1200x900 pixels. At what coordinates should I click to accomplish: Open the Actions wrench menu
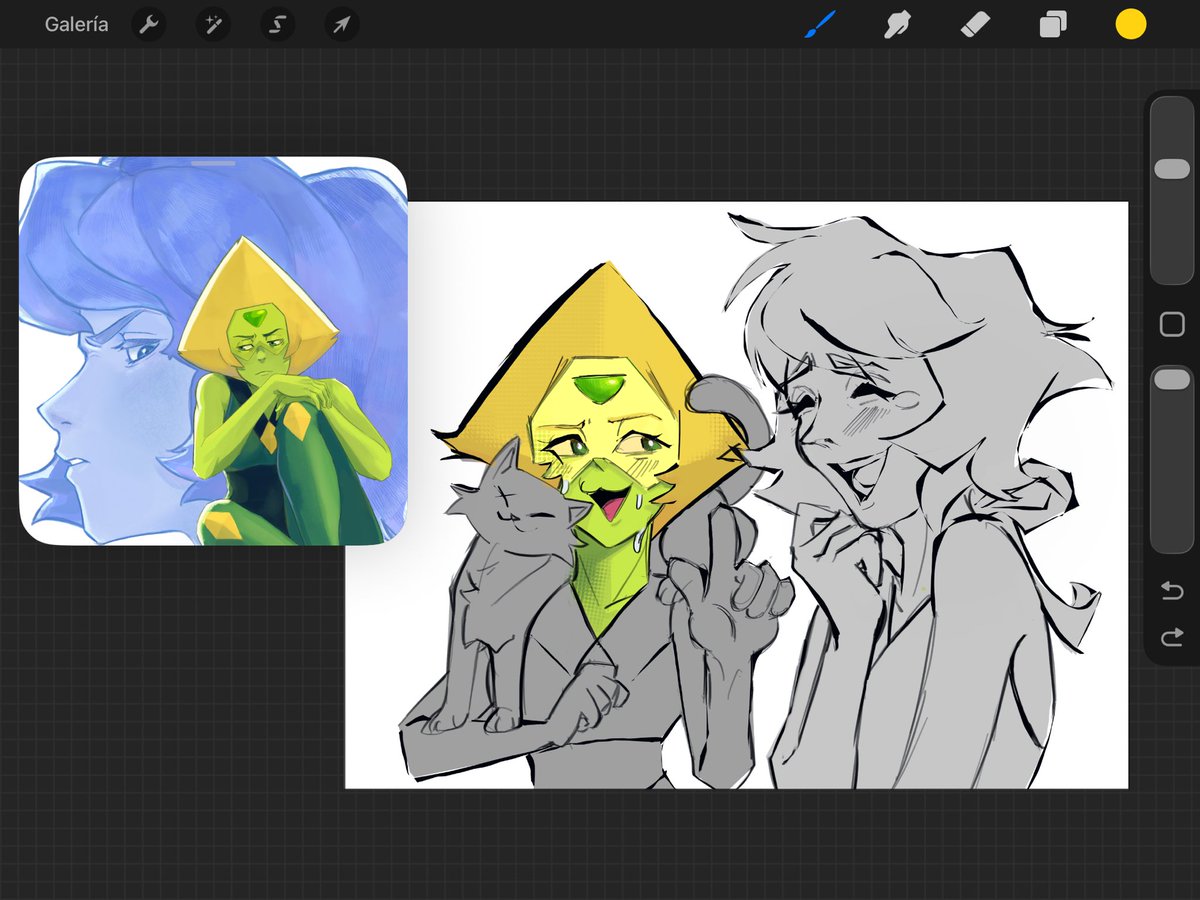pos(148,25)
